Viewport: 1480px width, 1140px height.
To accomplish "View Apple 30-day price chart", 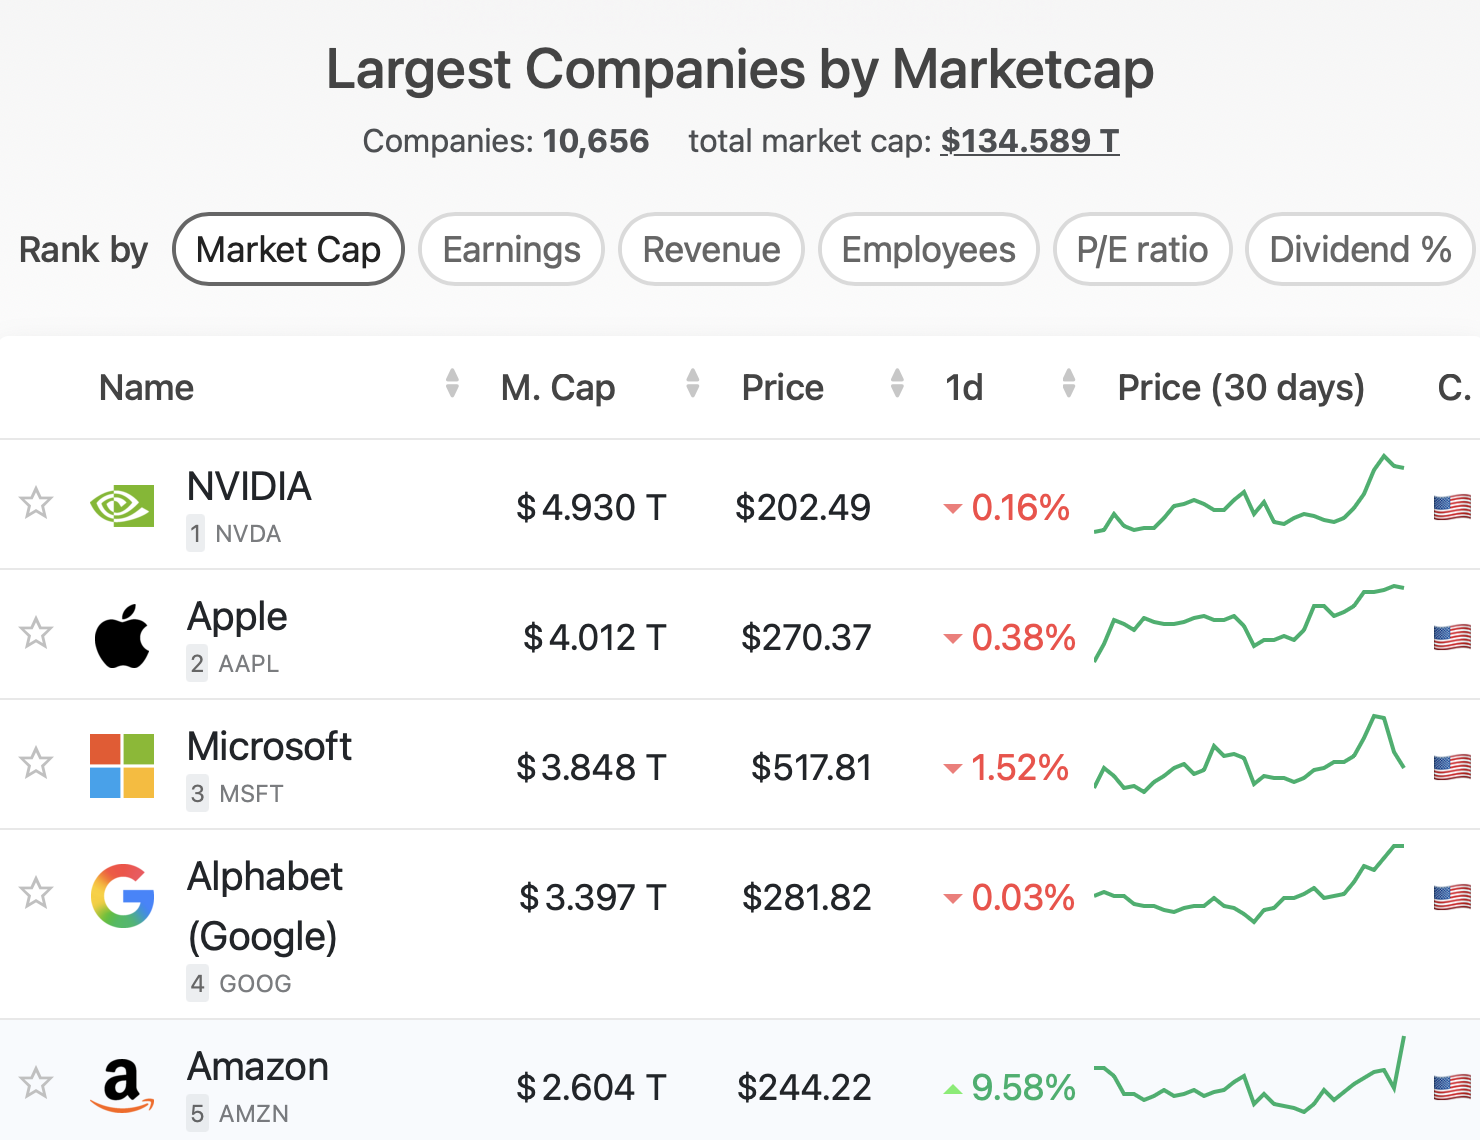I will click(1250, 624).
